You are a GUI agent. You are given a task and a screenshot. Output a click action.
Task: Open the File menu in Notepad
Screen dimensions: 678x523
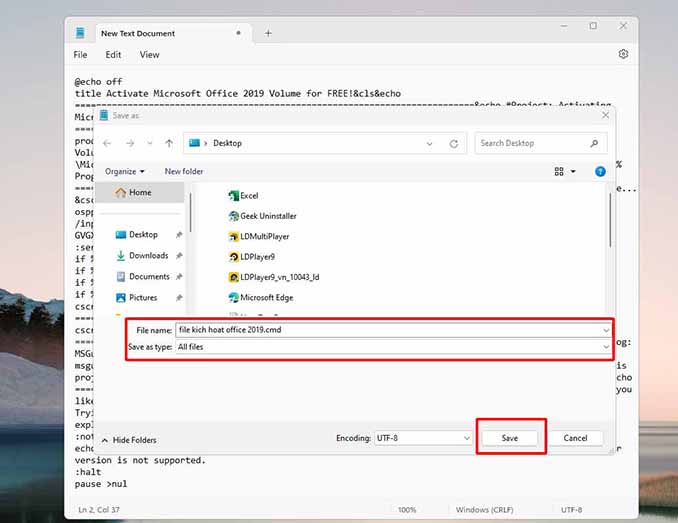click(x=80, y=54)
